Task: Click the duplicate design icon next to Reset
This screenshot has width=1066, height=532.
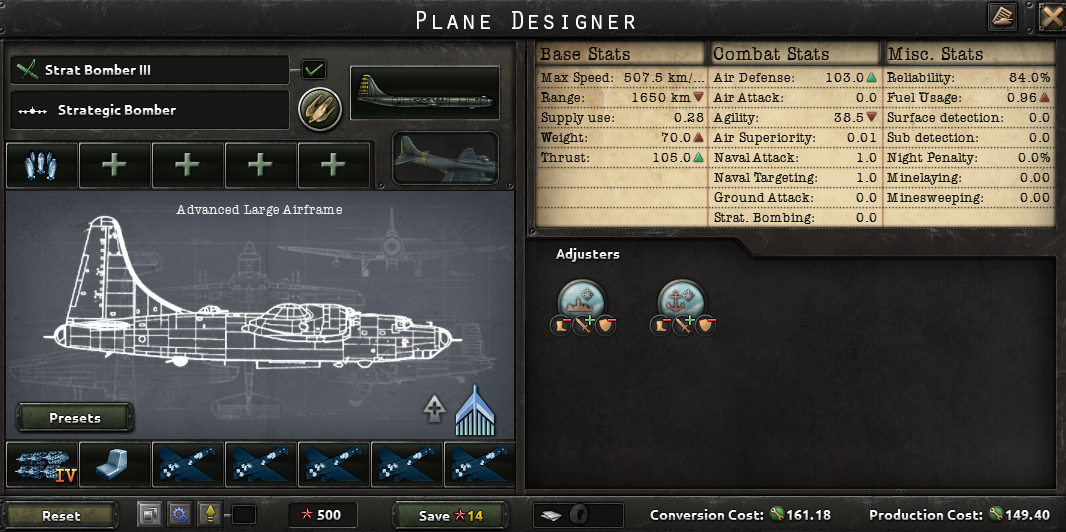Action: (x=150, y=514)
